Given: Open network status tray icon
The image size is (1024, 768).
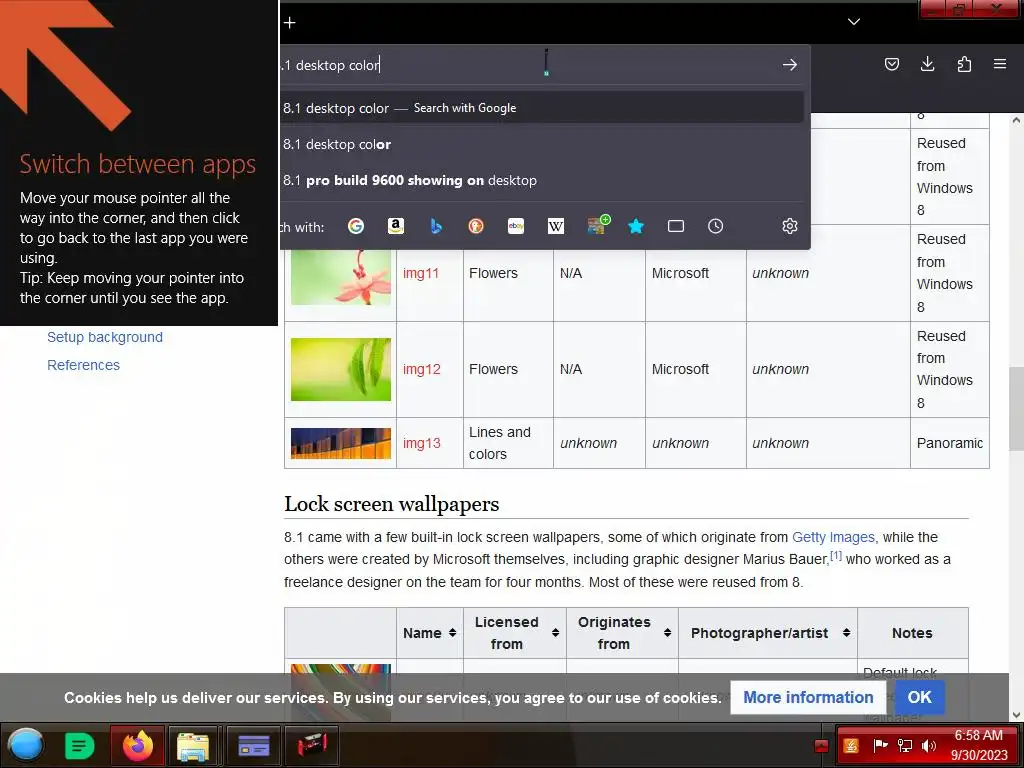Looking at the screenshot, I should coord(905,746).
